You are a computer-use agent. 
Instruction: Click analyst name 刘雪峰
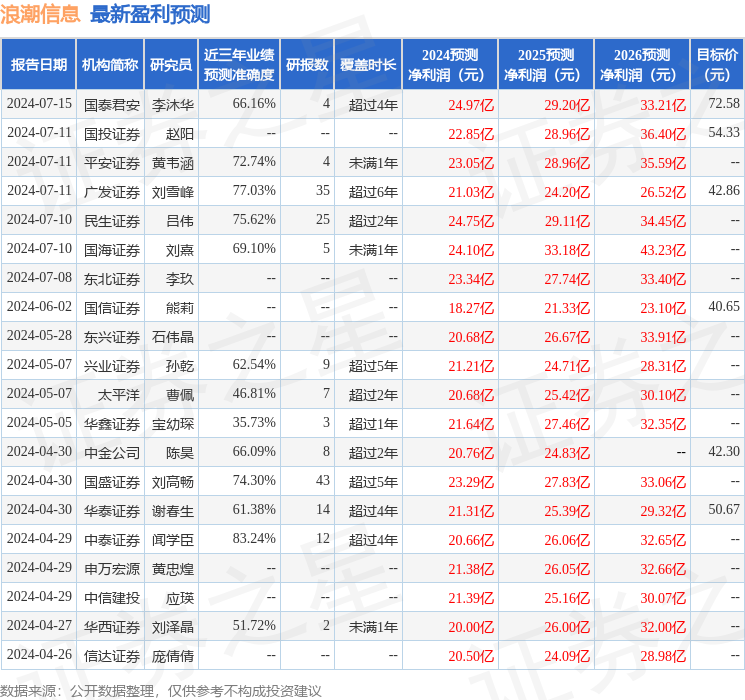tap(173, 192)
